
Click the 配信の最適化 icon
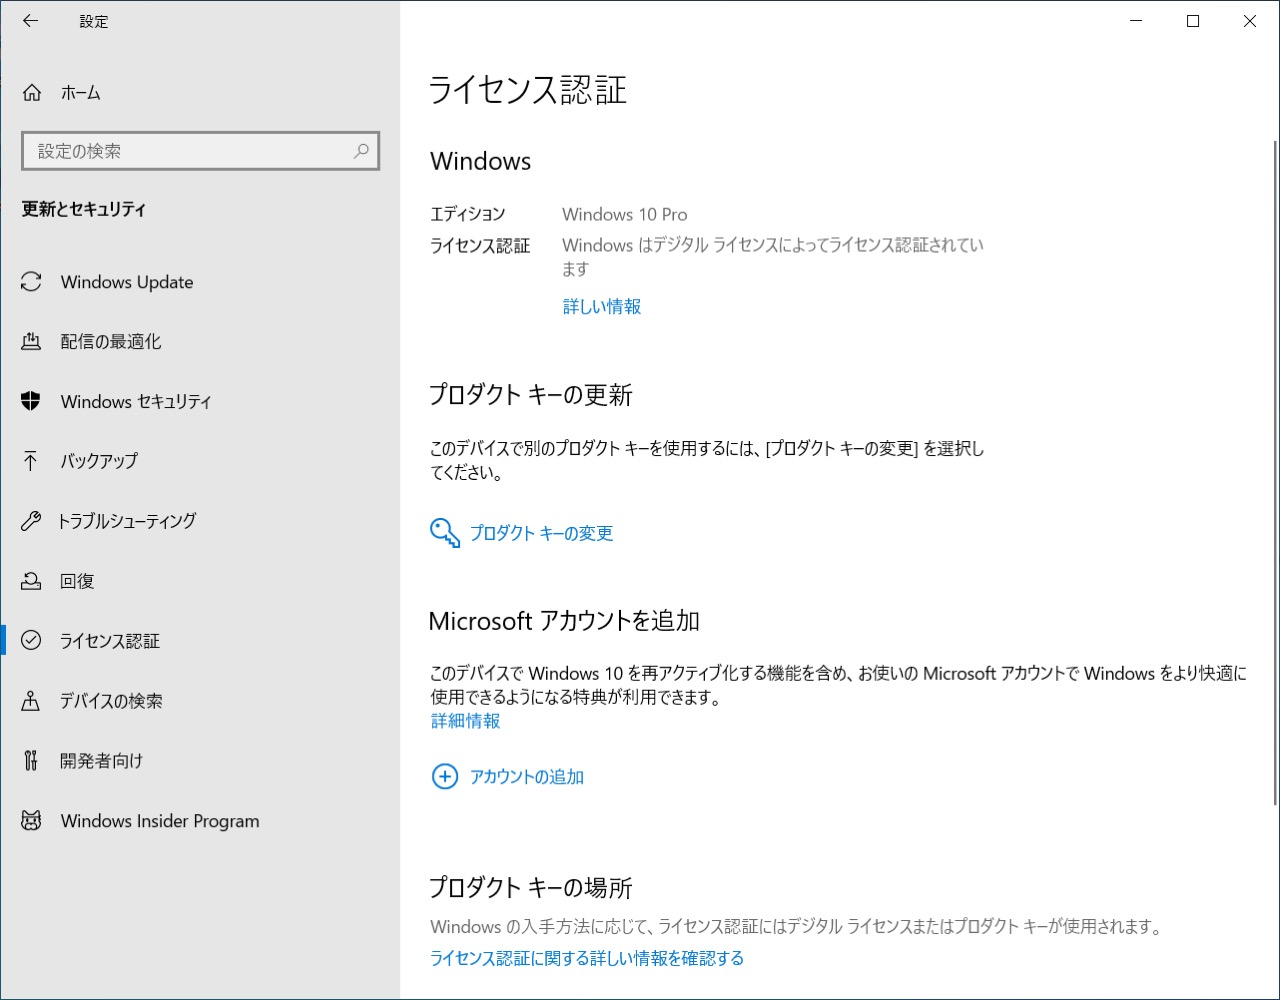pos(31,342)
